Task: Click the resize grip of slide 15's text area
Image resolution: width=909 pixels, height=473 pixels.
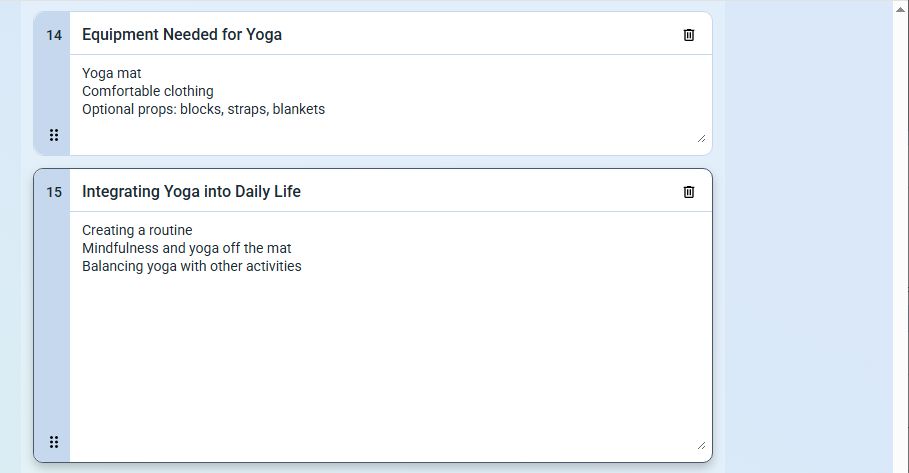Action: click(701, 446)
